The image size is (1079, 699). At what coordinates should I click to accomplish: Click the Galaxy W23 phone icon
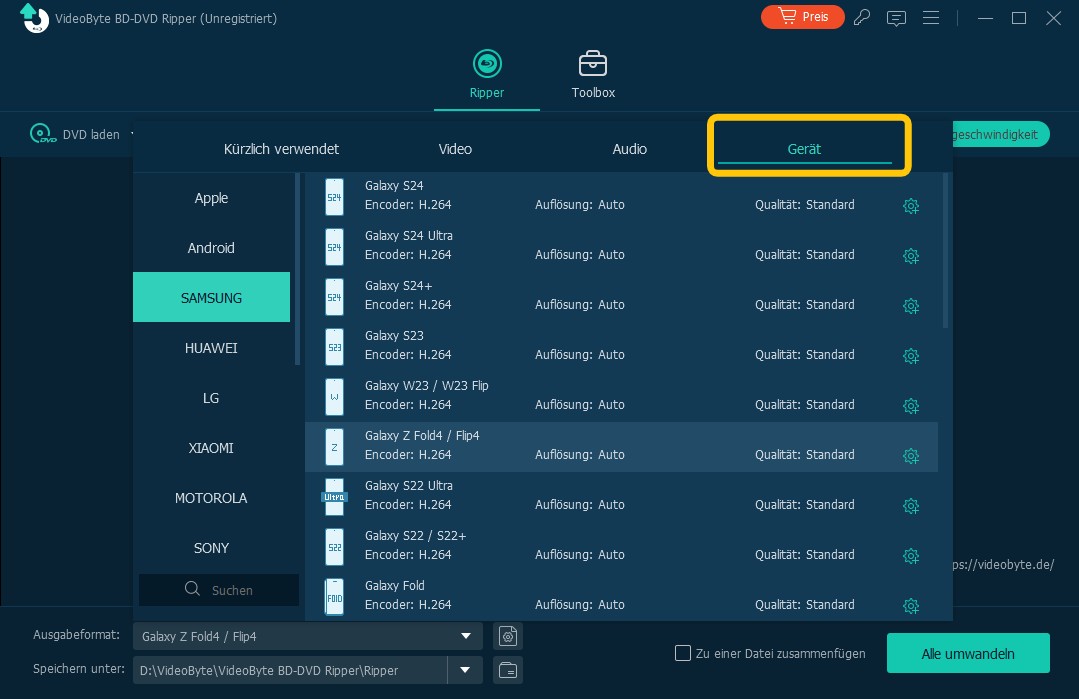tap(334, 397)
